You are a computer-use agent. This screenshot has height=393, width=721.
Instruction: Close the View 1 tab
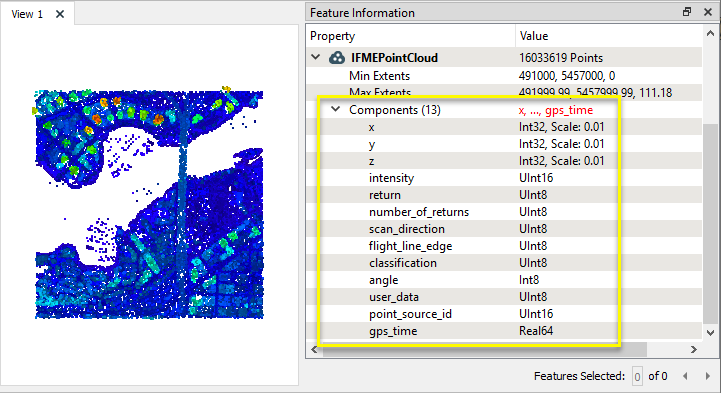pyautogui.click(x=60, y=14)
